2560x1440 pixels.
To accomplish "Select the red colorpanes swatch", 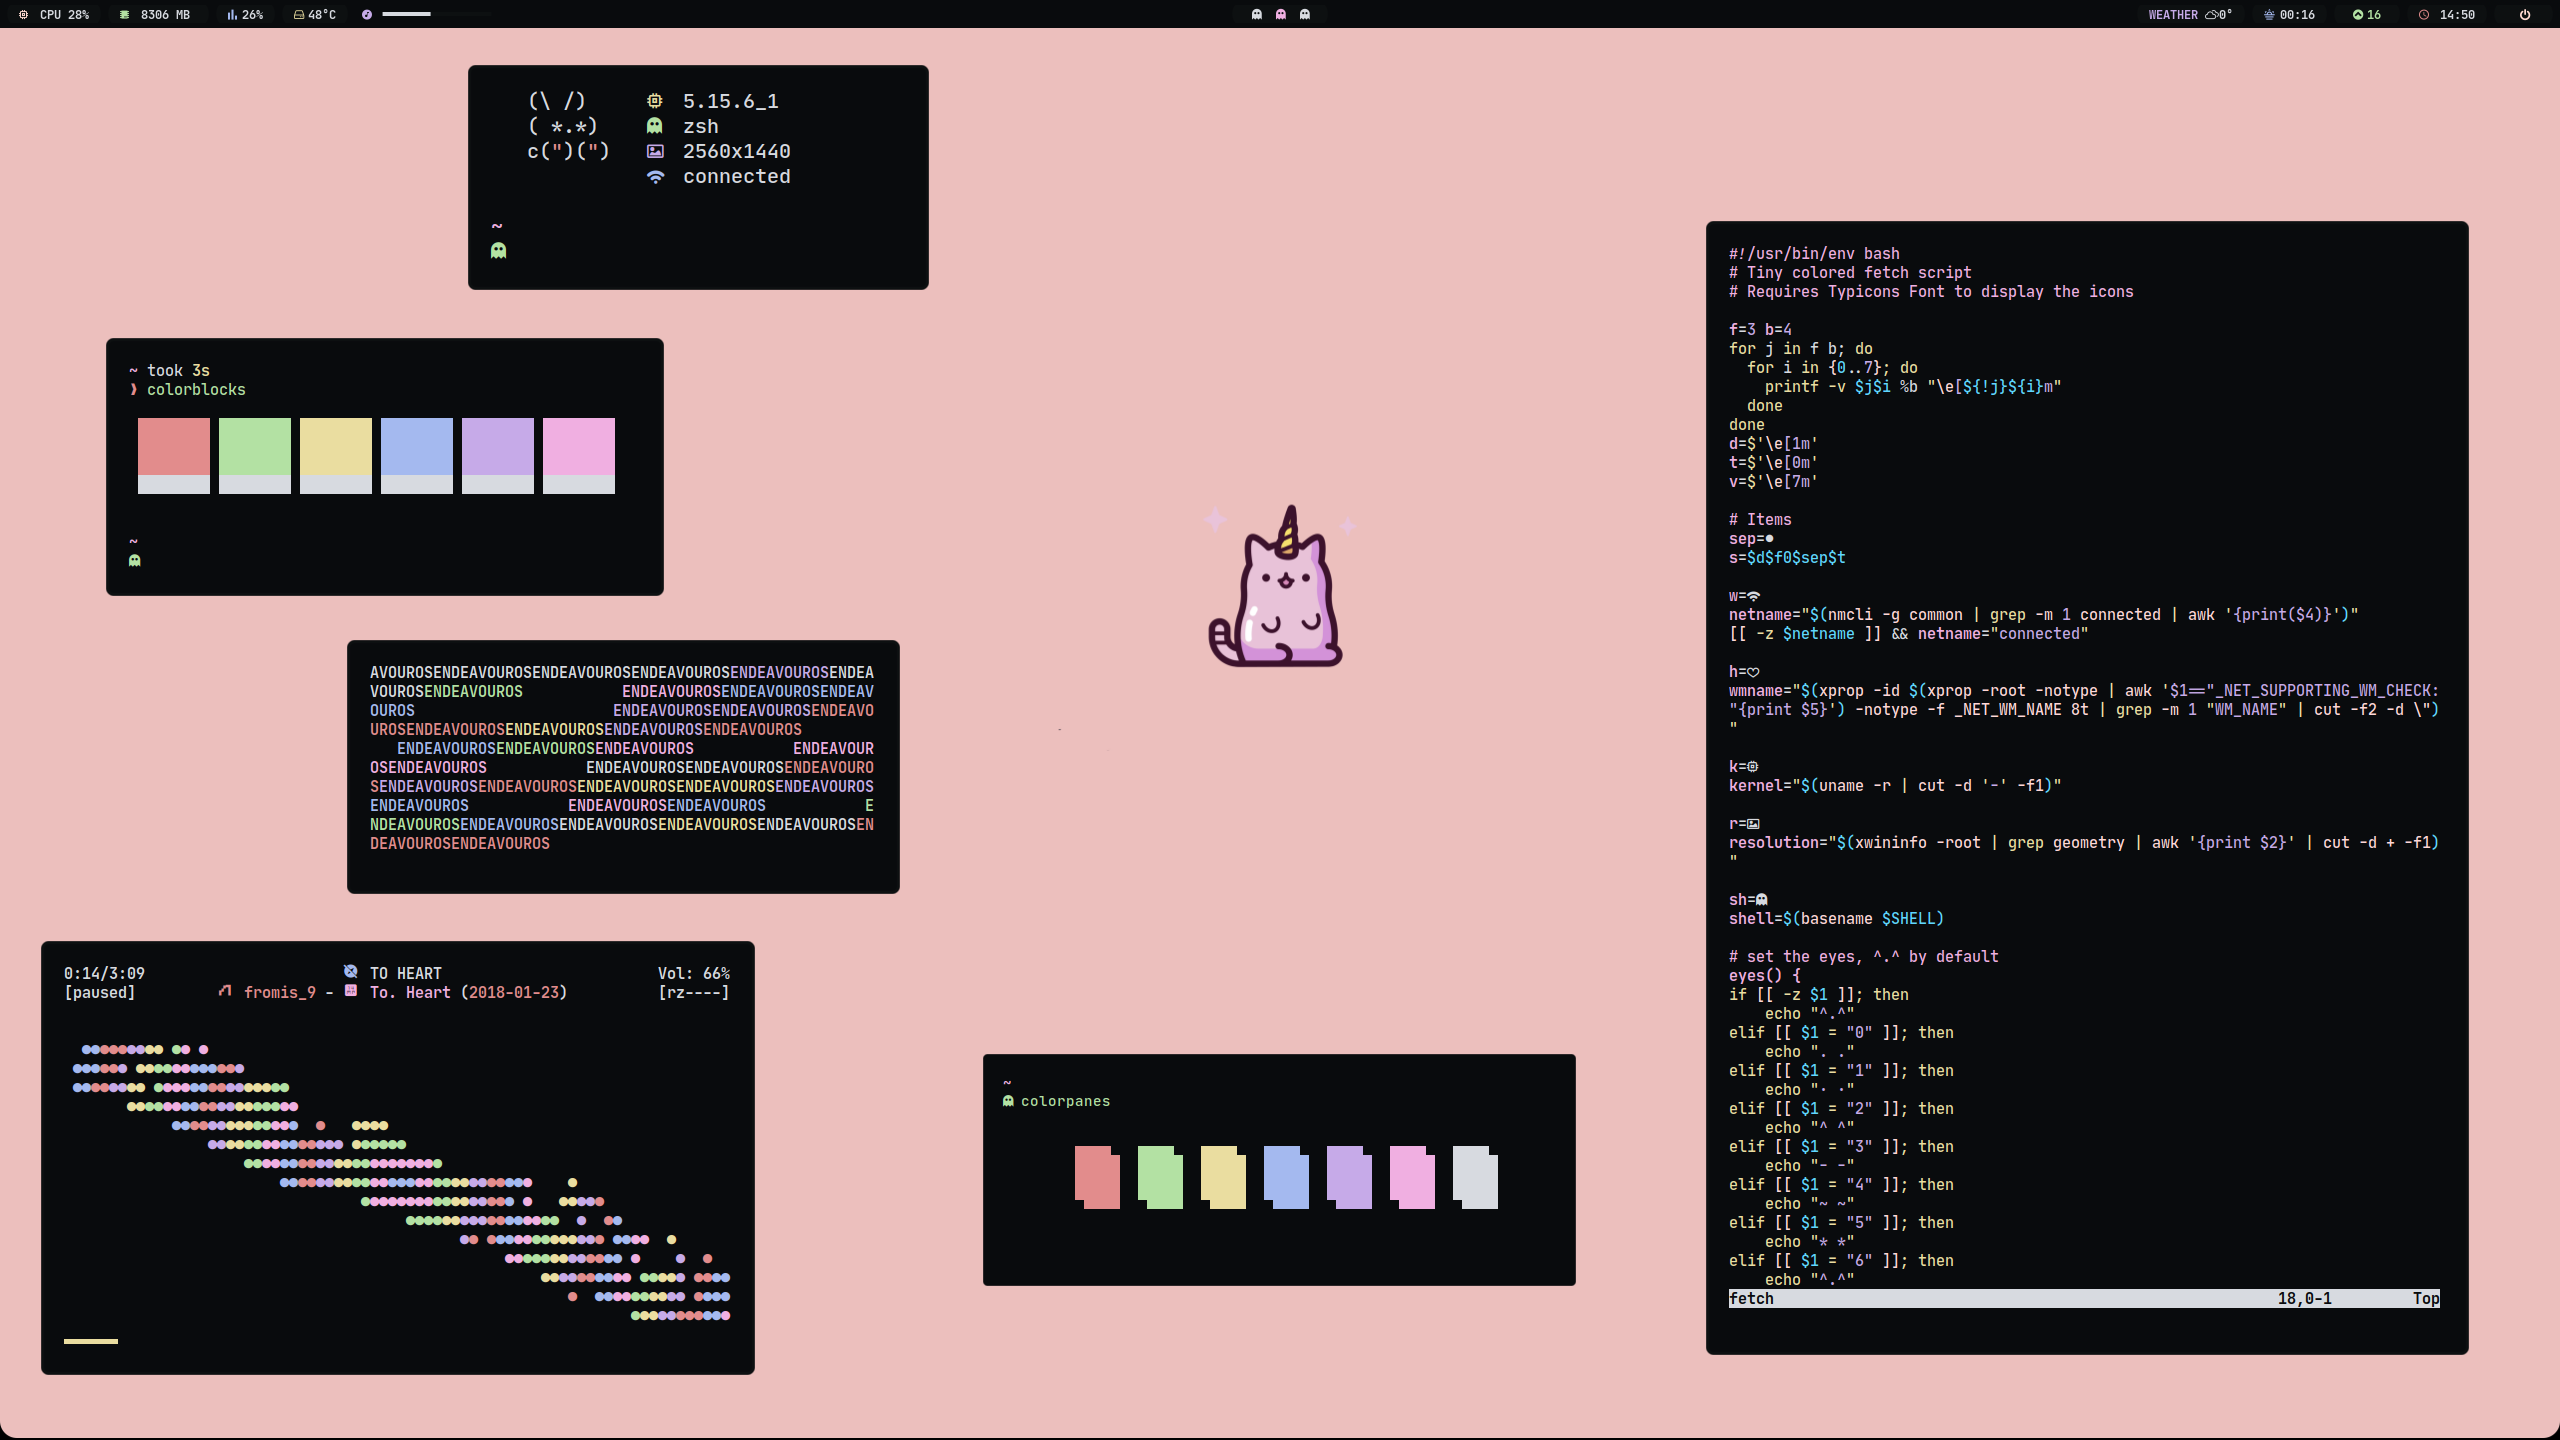I will pos(1097,1177).
